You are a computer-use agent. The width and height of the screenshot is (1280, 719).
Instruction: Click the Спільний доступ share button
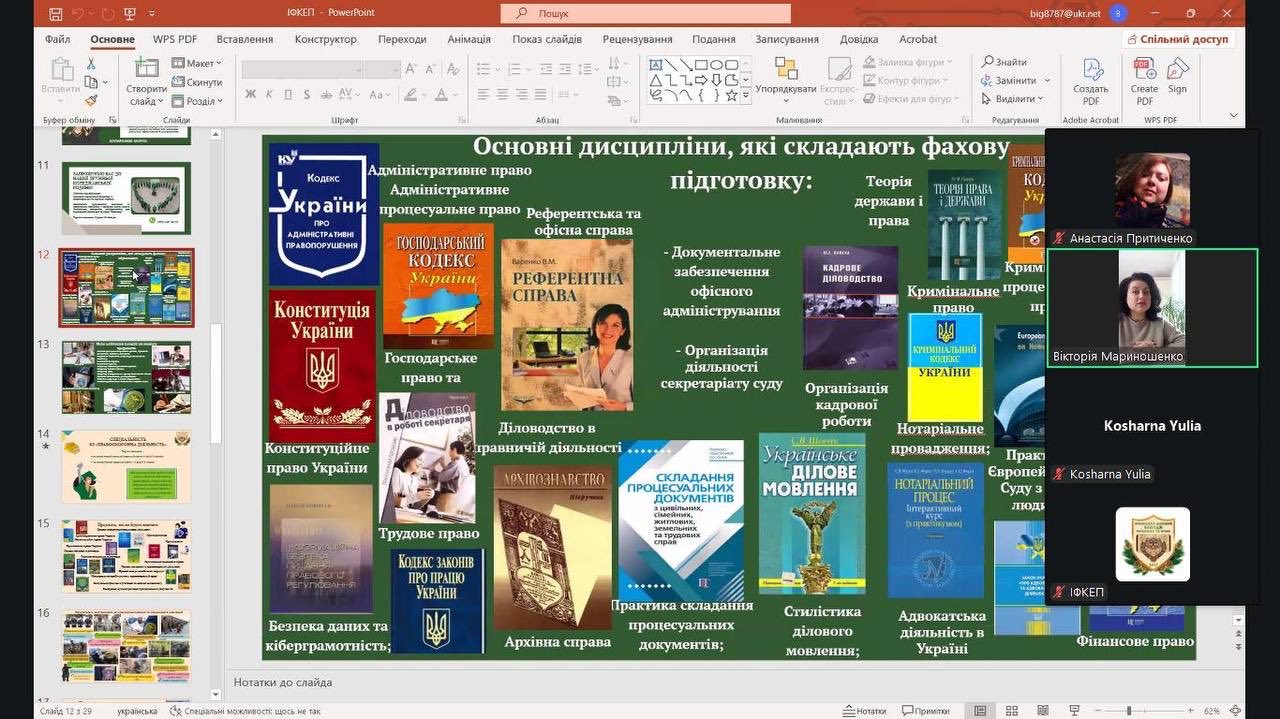[x=1177, y=39]
